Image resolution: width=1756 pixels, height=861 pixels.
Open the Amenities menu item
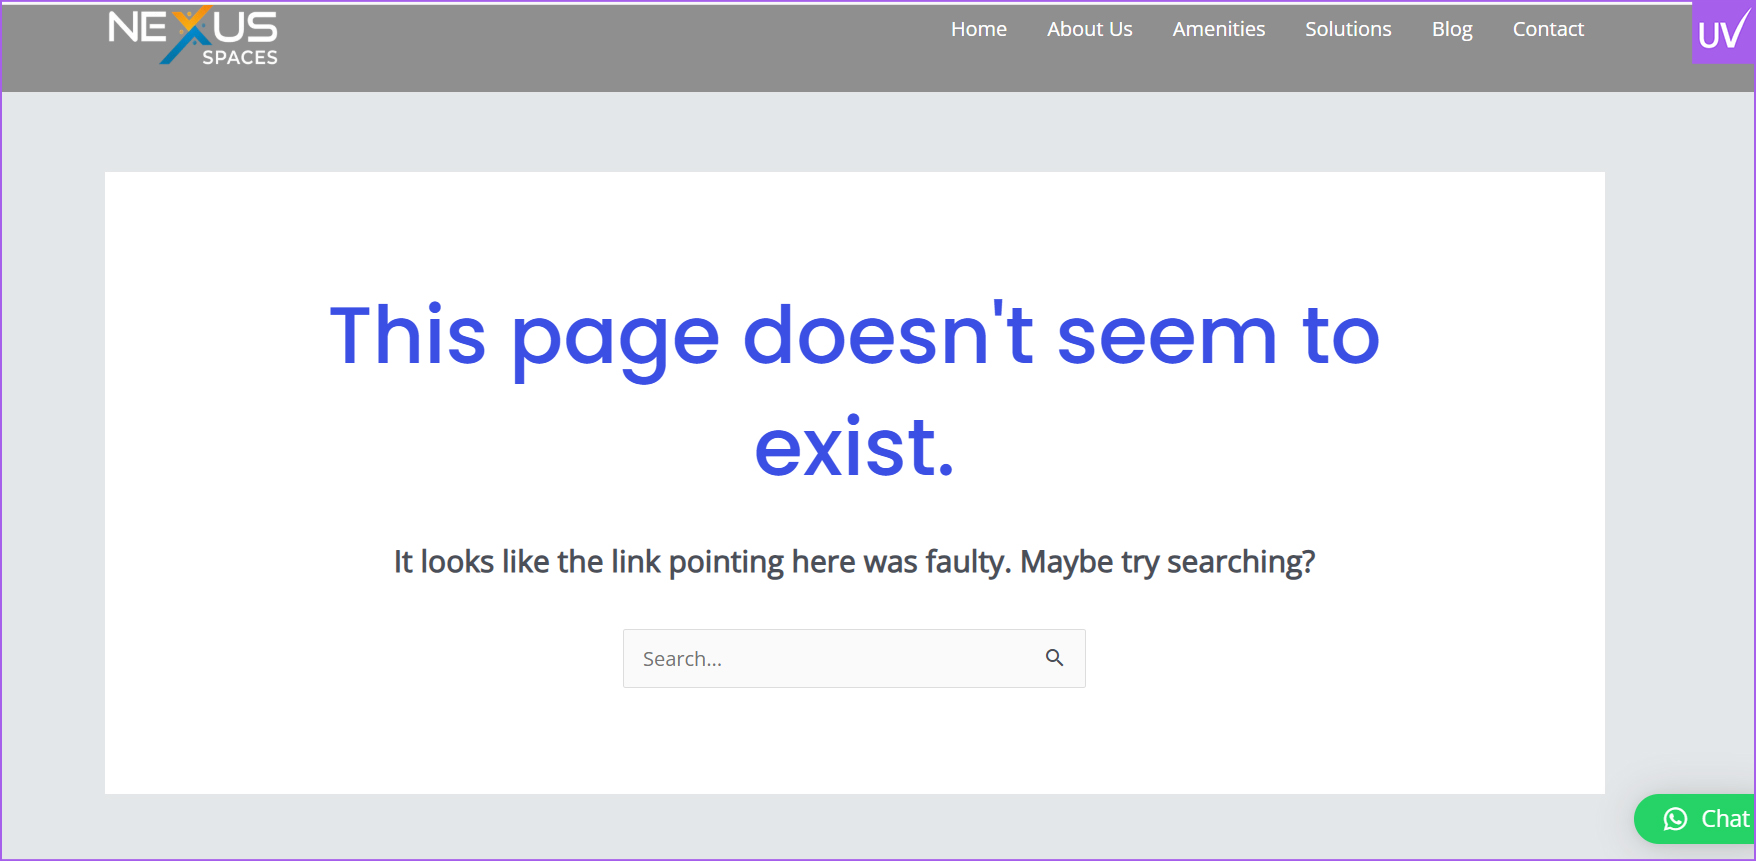[x=1218, y=29]
